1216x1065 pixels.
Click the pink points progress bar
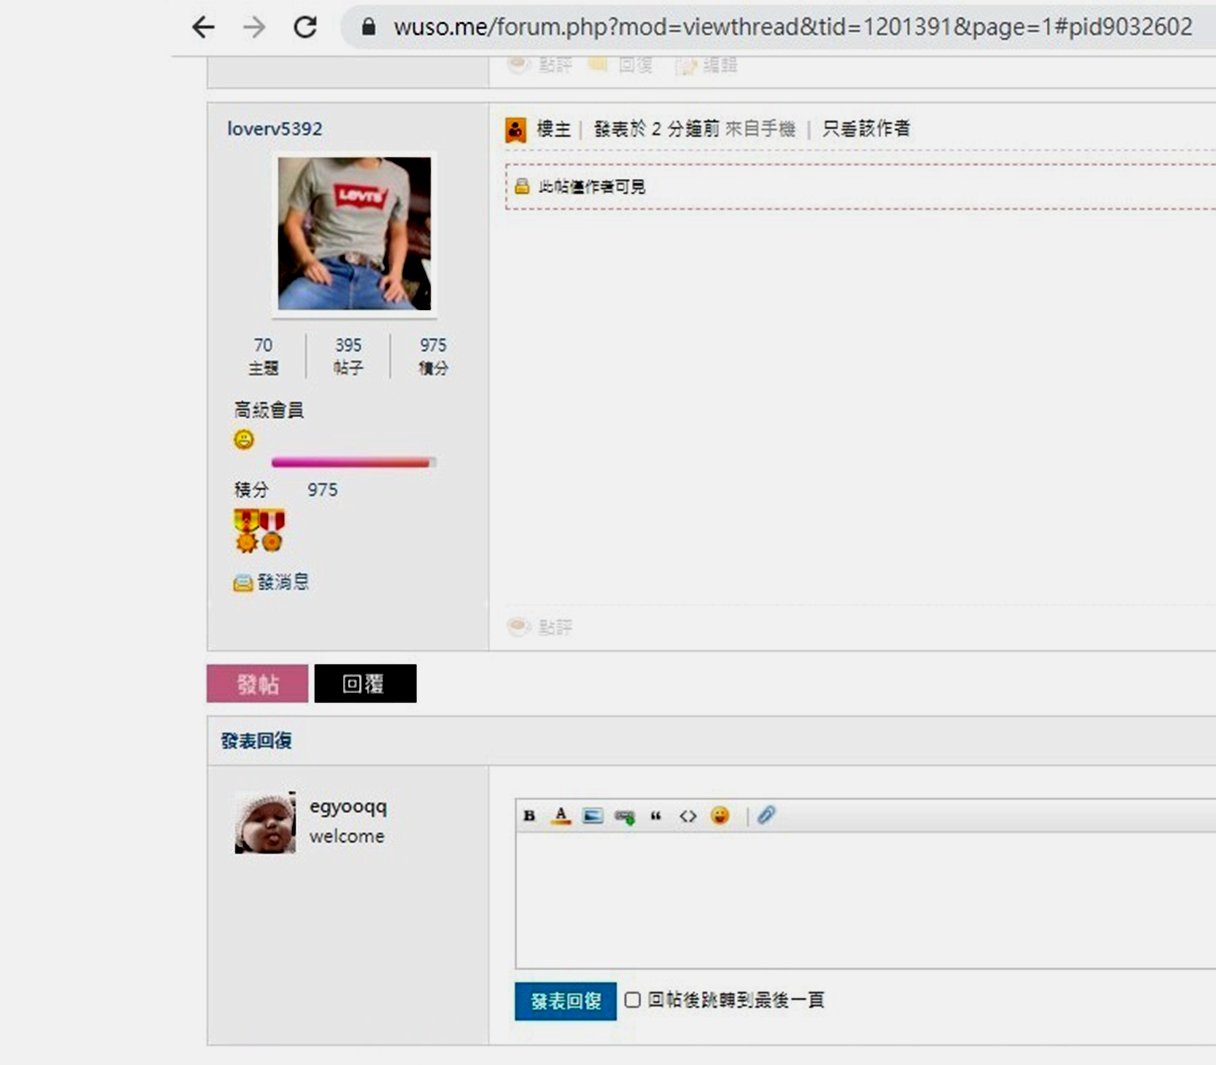click(x=353, y=462)
